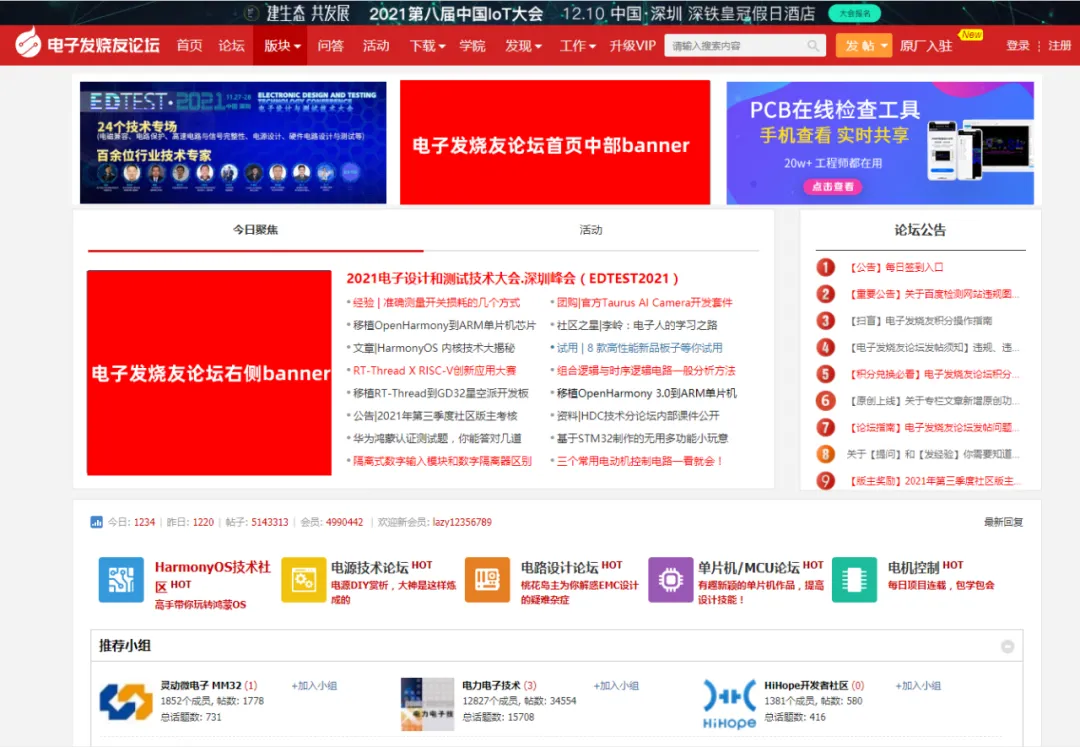Click the top IoT大会 announcement strip
The image size is (1080, 747).
(x=540, y=13)
